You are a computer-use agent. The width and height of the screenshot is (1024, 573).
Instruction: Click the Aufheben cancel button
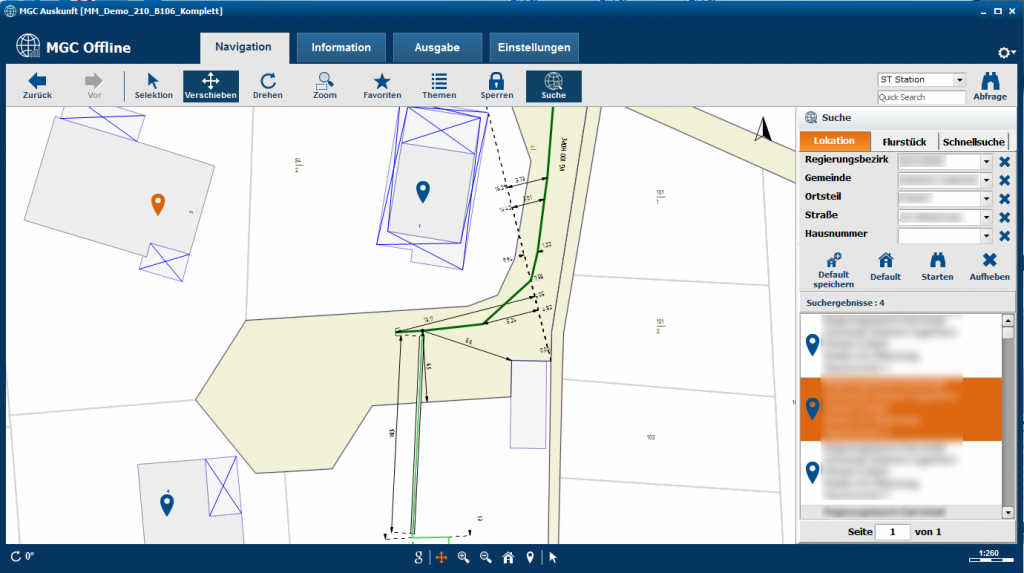pyautogui.click(x=989, y=266)
